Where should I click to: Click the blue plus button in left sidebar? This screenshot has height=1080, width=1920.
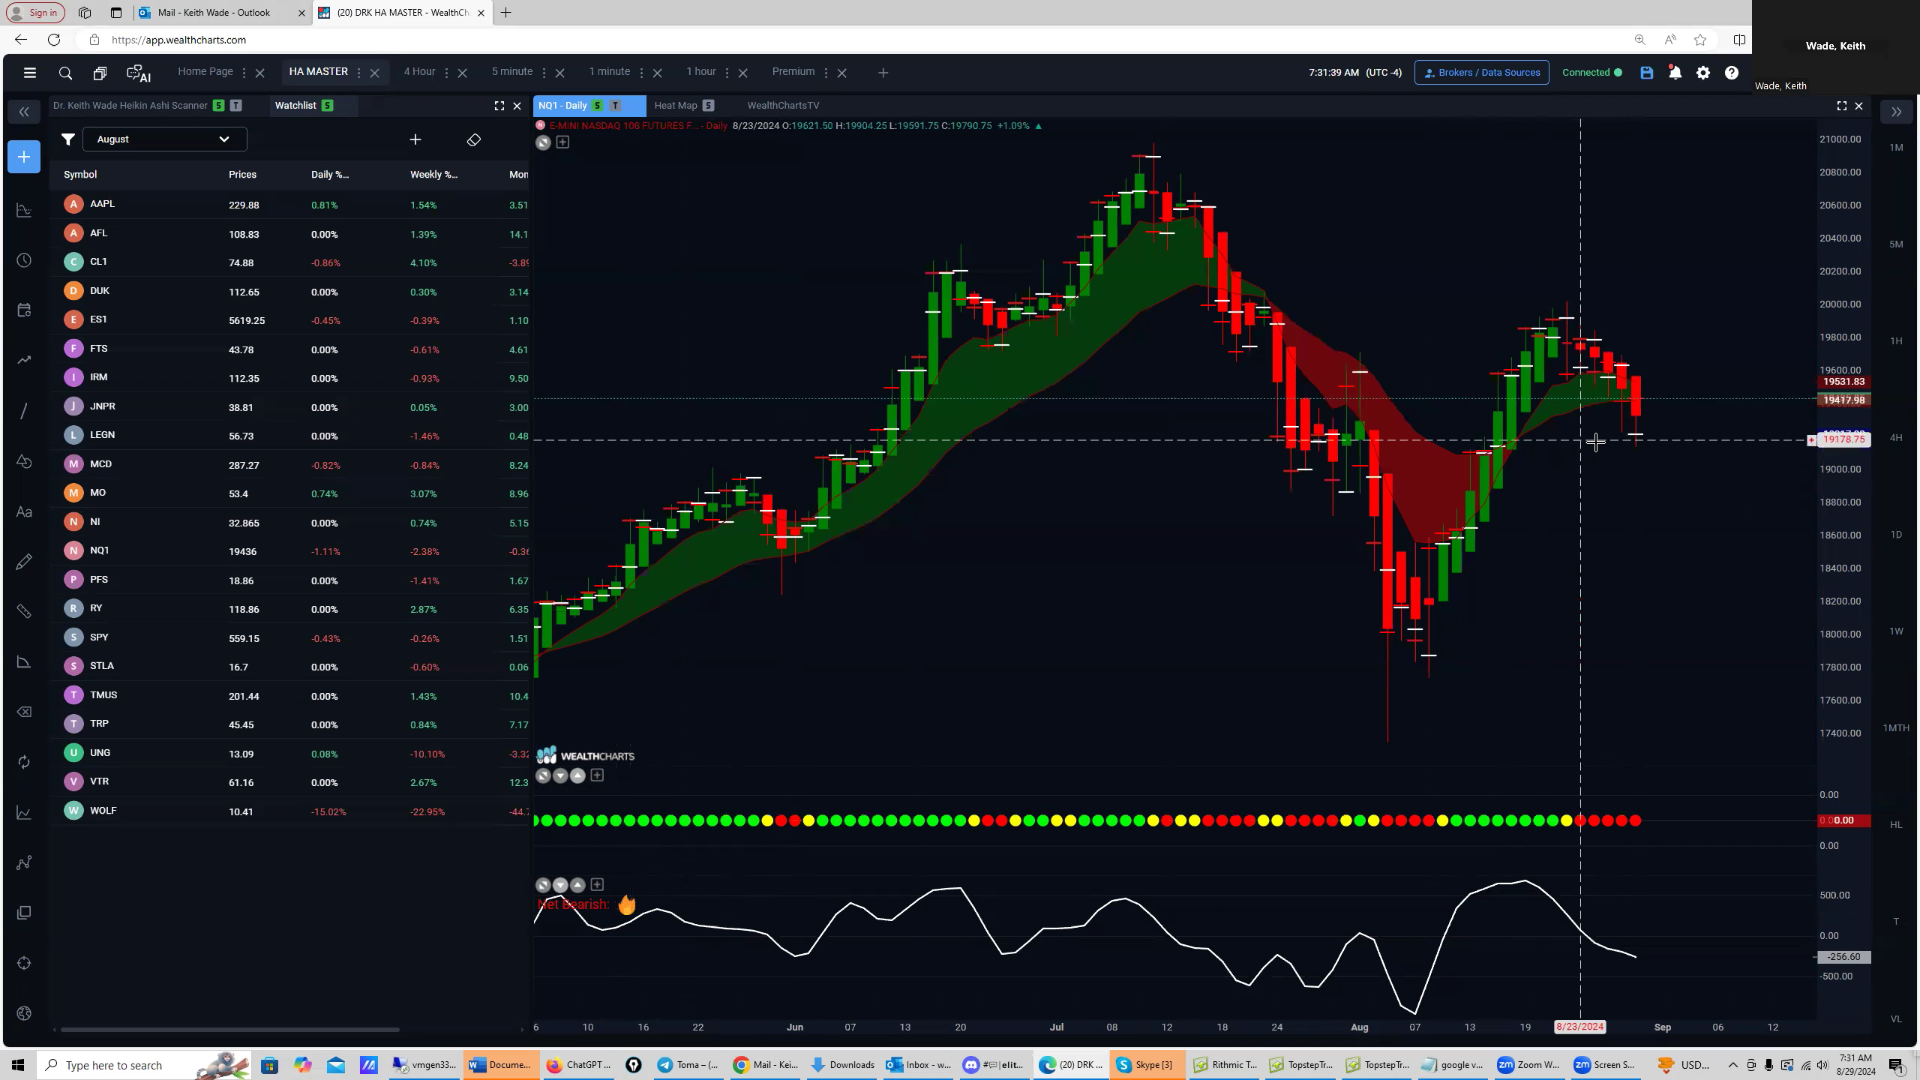(x=24, y=157)
